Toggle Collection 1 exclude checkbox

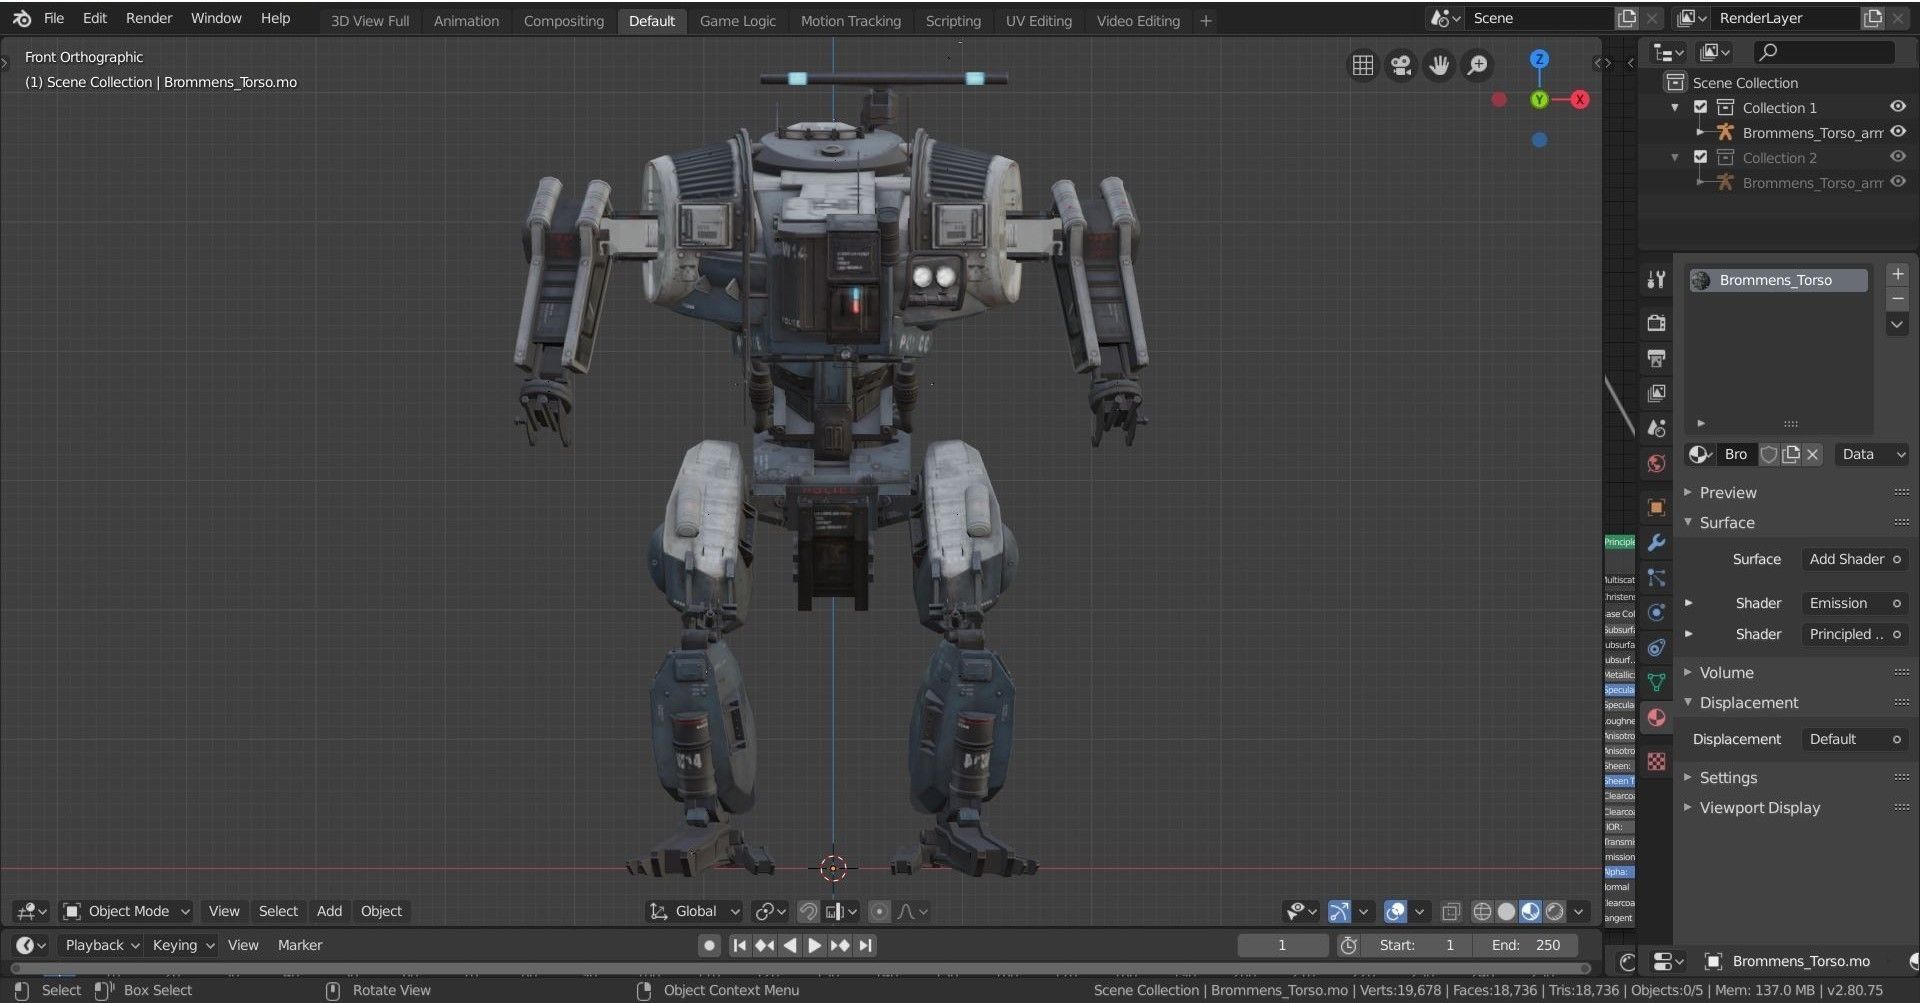pyautogui.click(x=1700, y=107)
